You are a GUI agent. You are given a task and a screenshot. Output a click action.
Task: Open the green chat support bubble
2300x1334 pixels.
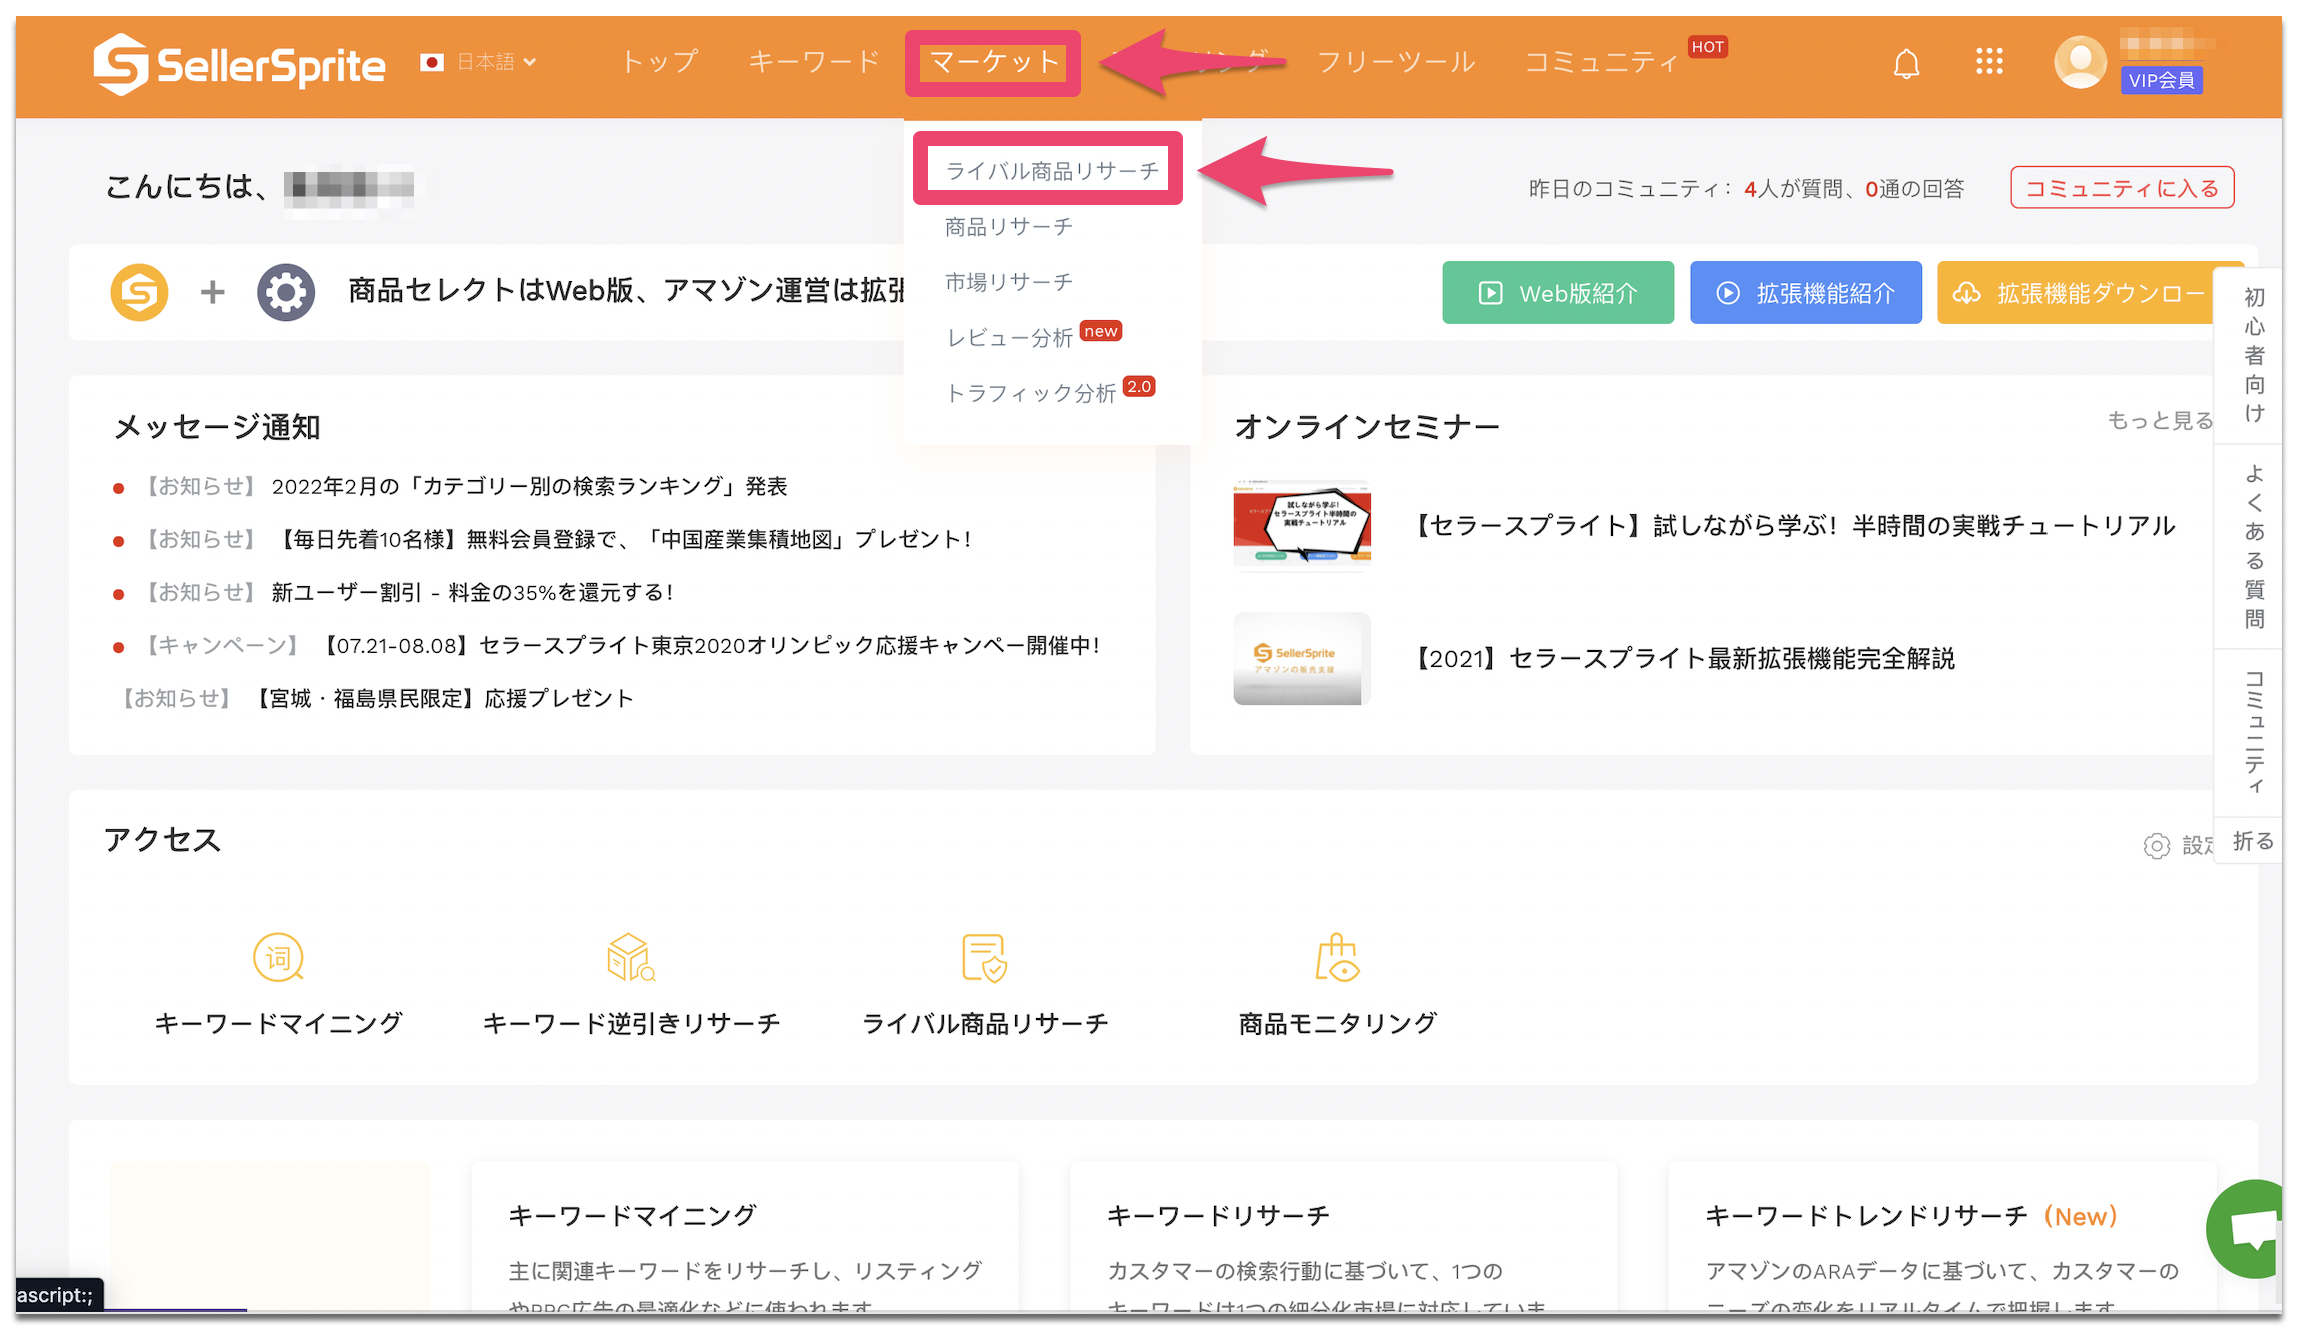point(2250,1228)
